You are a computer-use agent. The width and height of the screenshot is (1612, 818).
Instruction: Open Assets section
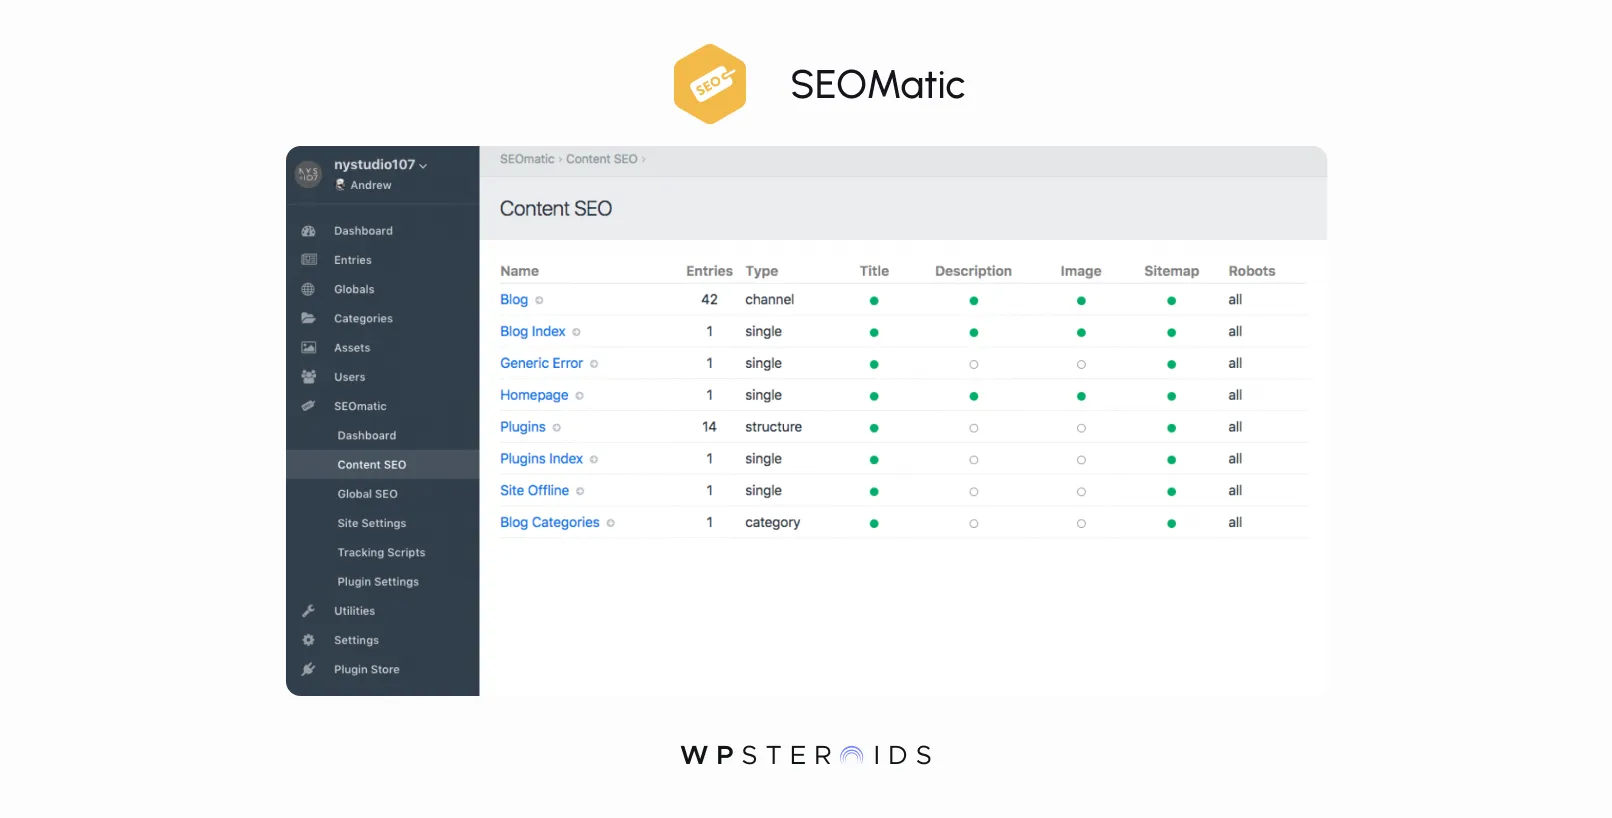pyautogui.click(x=352, y=348)
